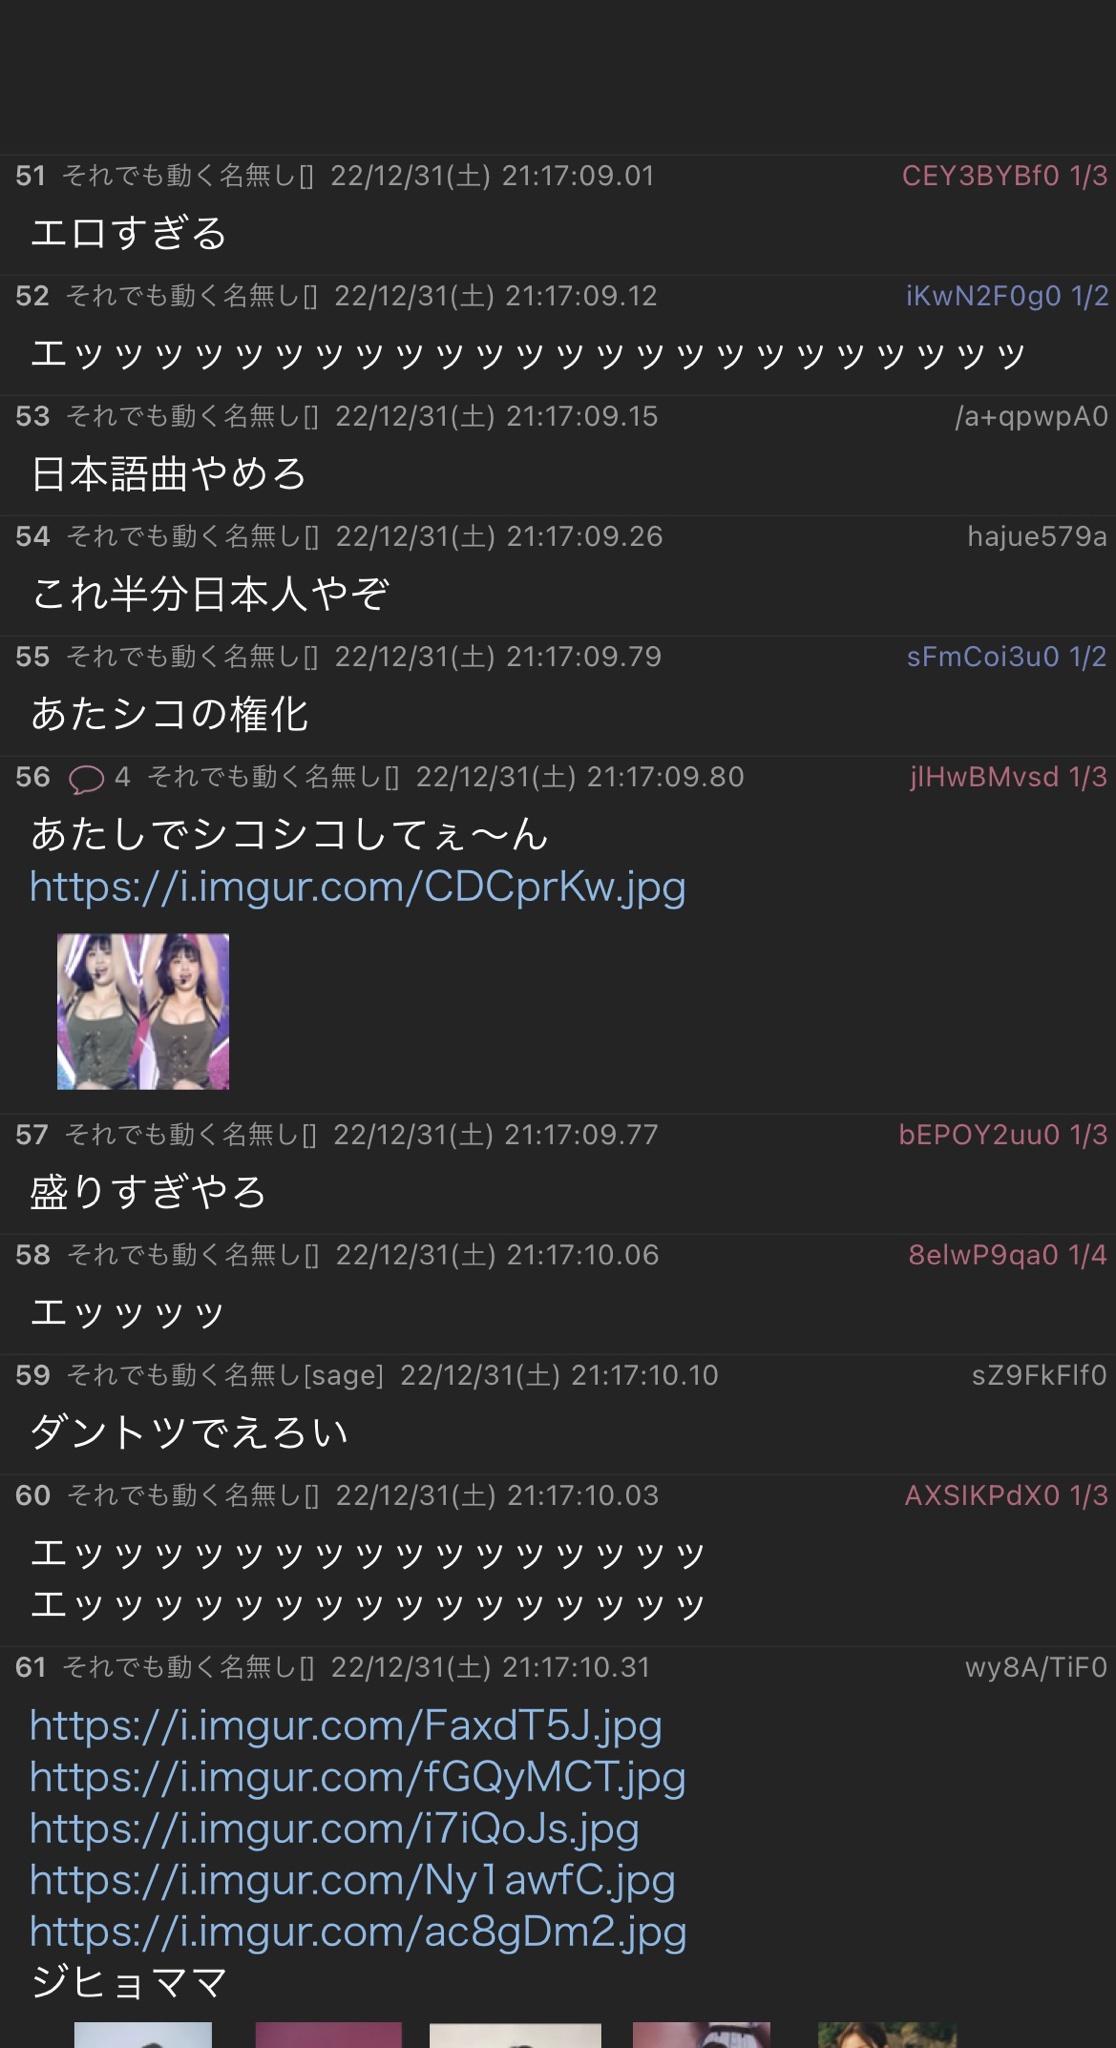Image resolution: width=1116 pixels, height=2048 pixels.
Task: Tap post number 59 with sage
Action: [33, 1376]
